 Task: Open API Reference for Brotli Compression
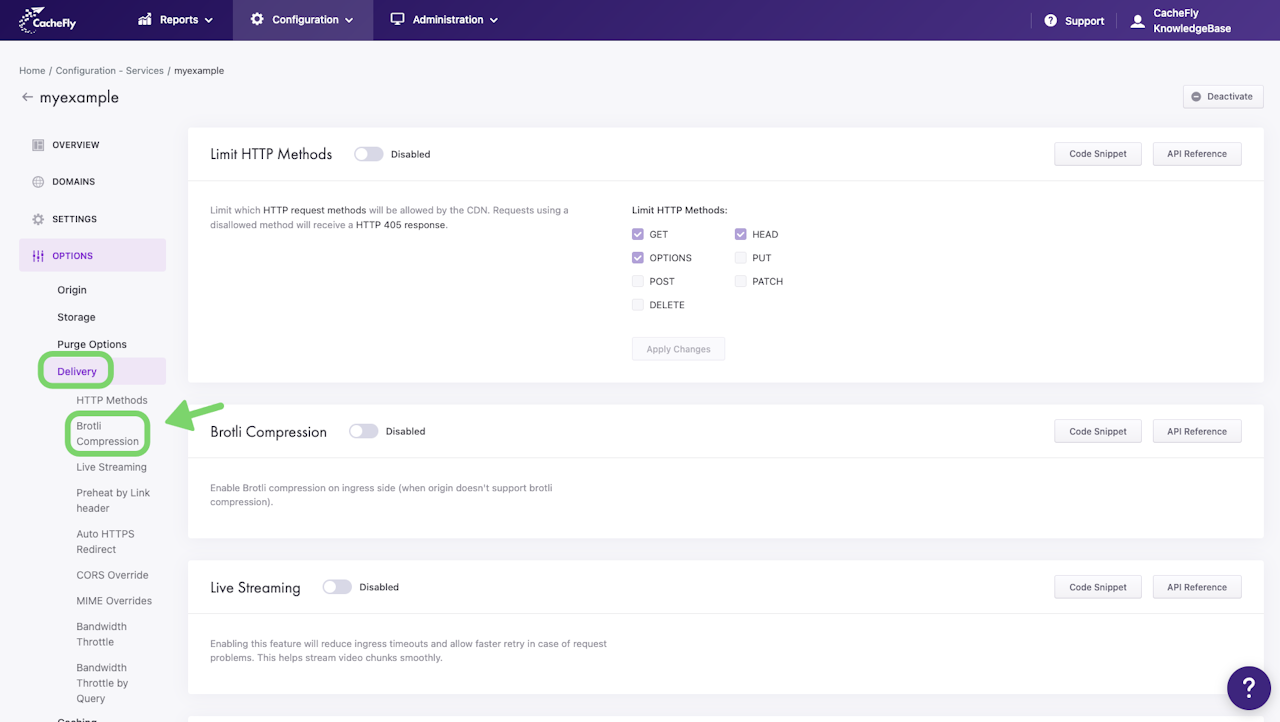[1197, 432]
